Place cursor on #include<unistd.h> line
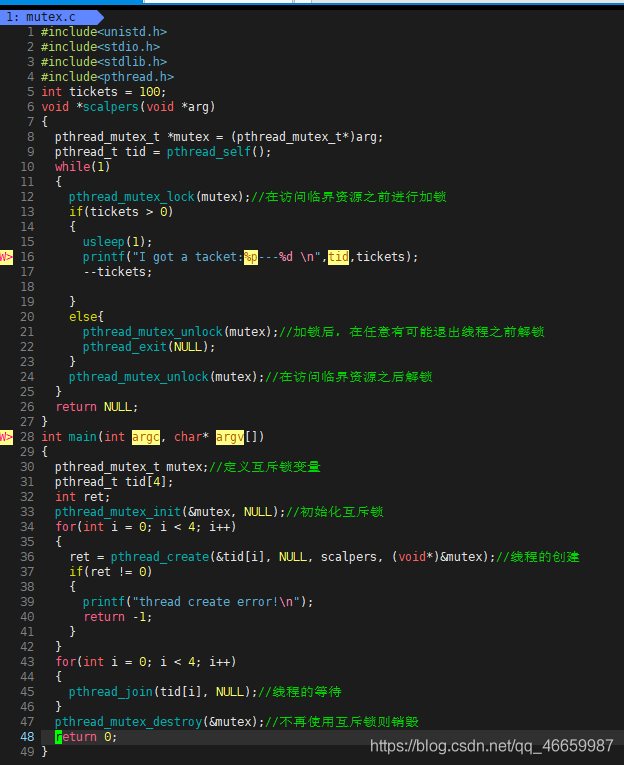This screenshot has height=765, width=624. [x=104, y=32]
